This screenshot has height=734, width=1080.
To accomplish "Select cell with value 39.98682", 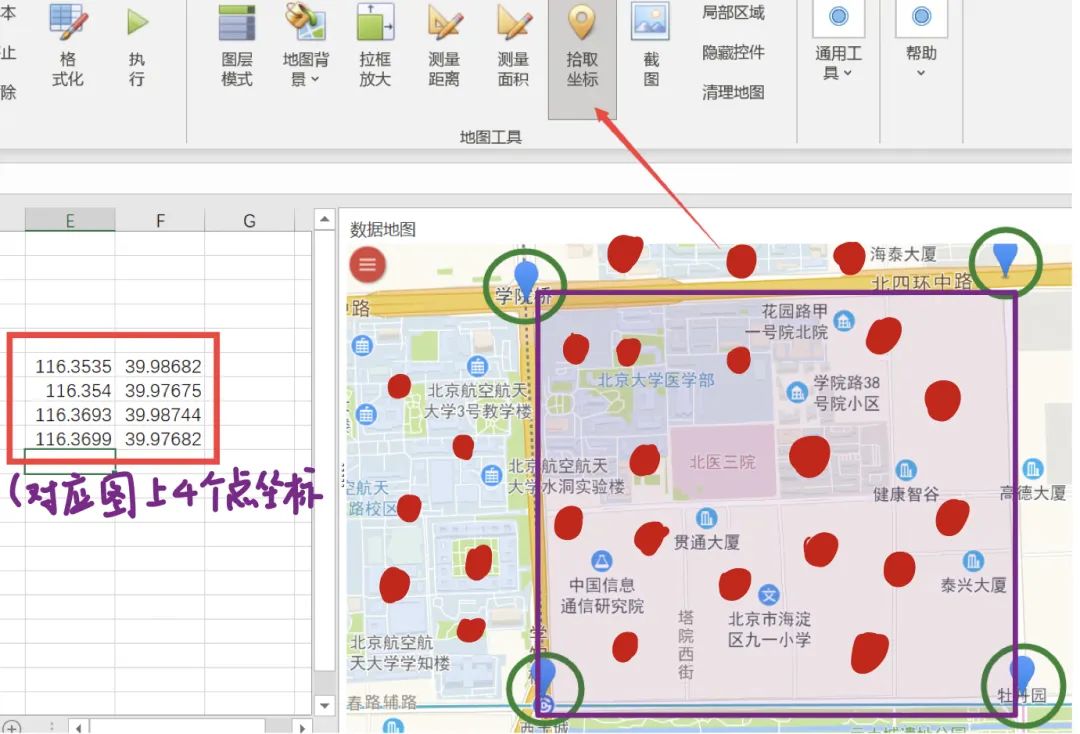I will pos(160,366).
